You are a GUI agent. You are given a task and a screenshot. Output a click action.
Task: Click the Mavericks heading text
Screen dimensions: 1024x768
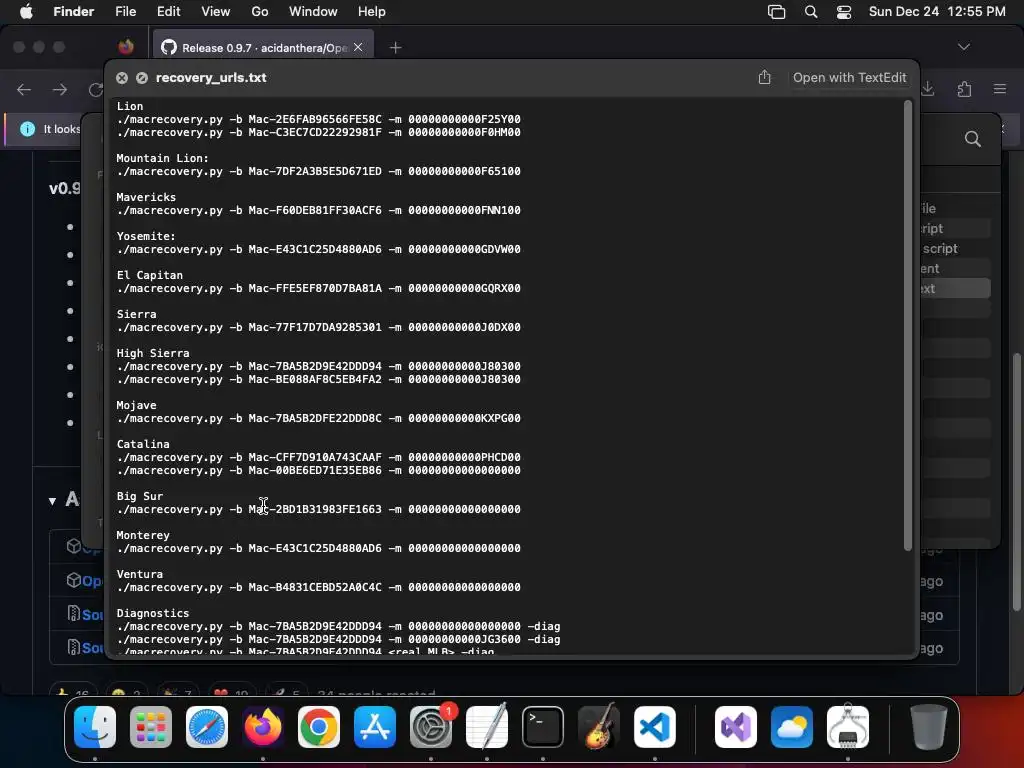point(146,197)
